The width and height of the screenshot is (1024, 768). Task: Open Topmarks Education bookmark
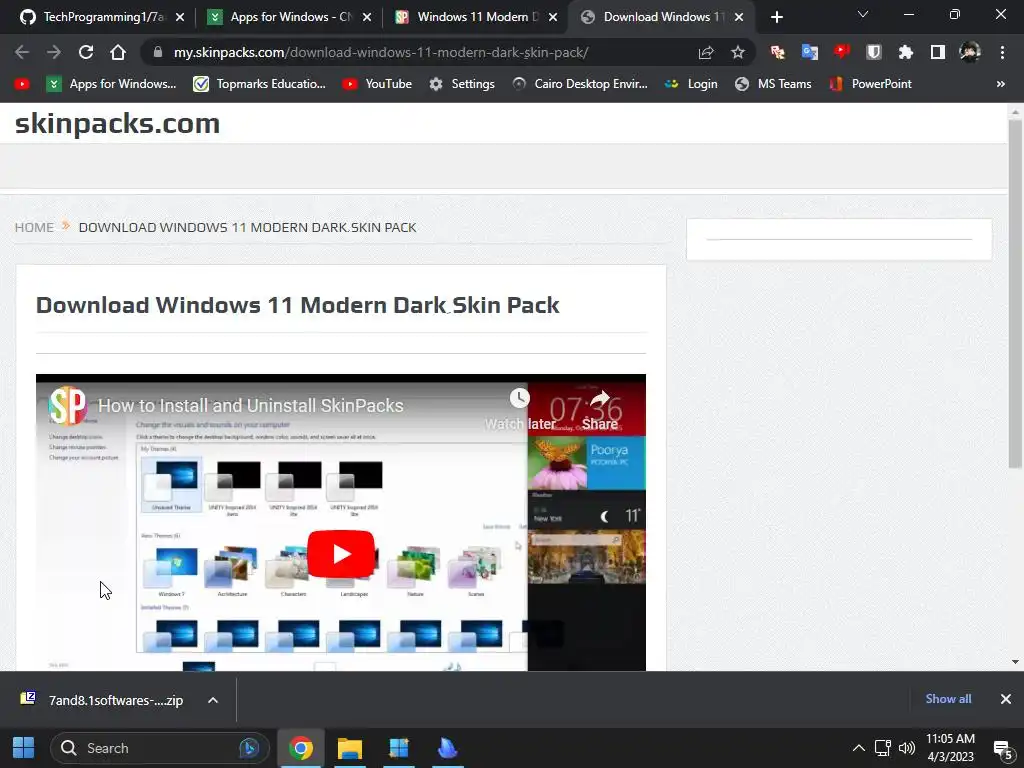pos(259,84)
